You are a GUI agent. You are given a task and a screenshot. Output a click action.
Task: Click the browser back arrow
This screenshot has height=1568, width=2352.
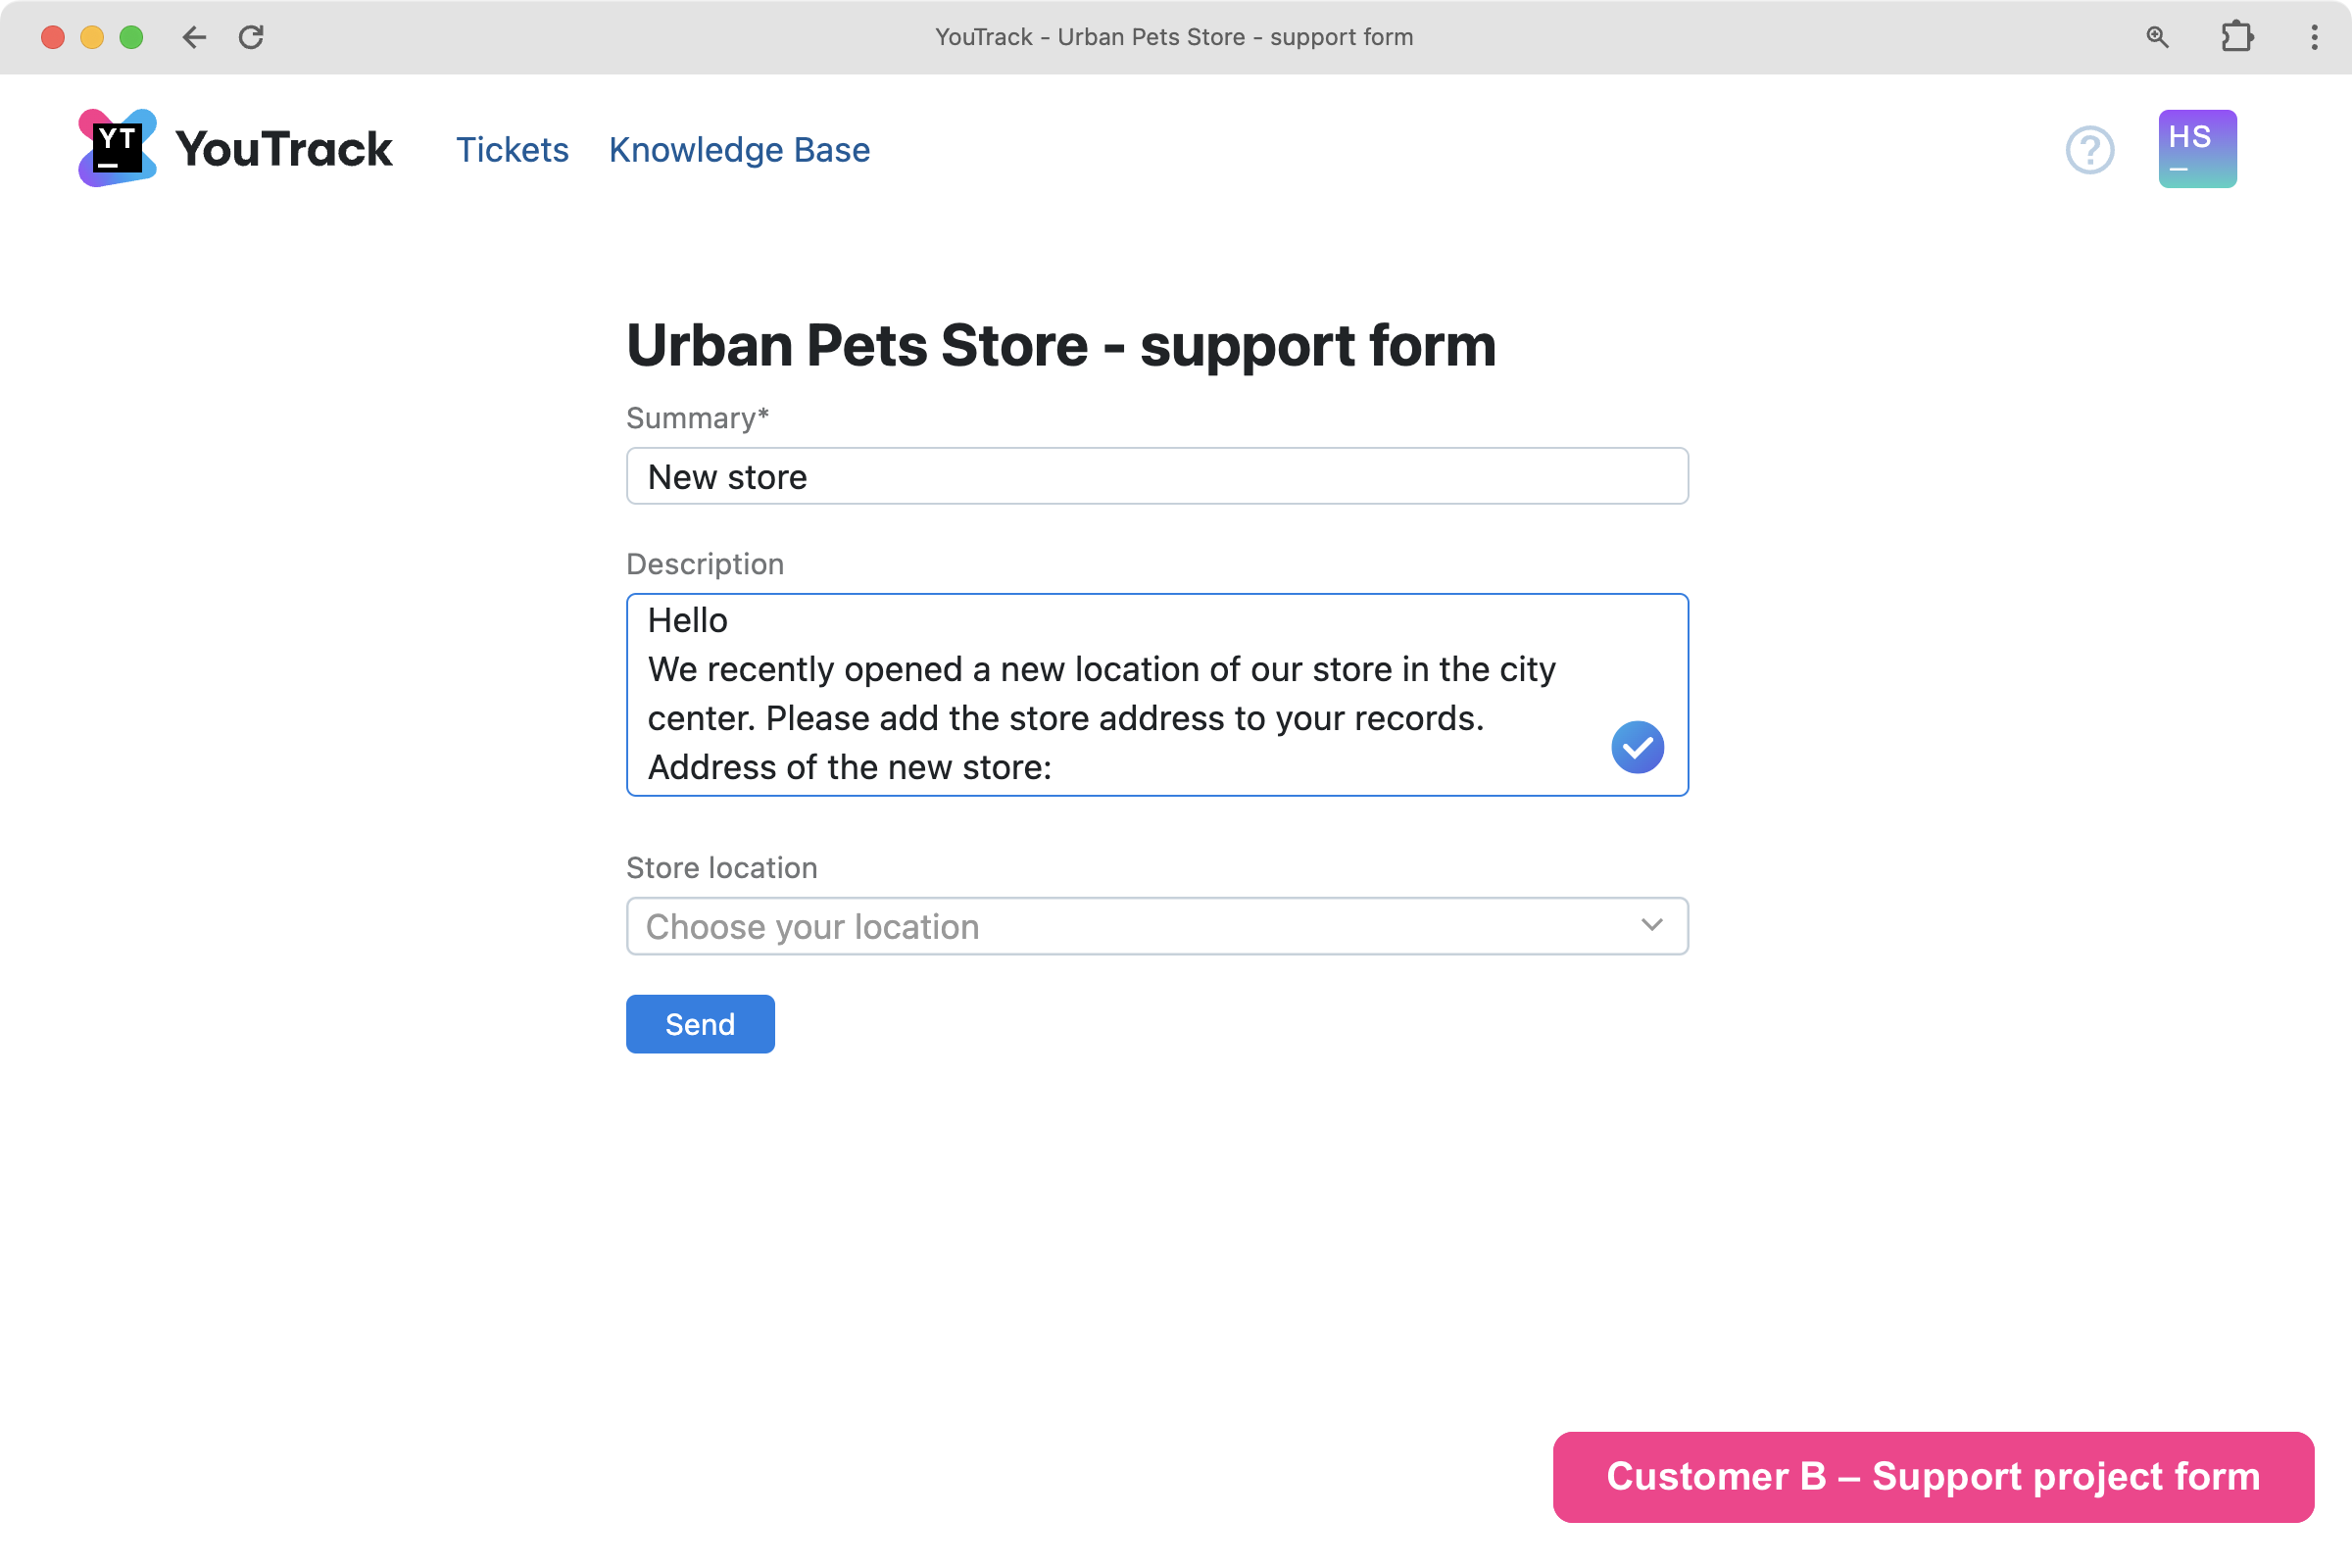[x=195, y=37]
